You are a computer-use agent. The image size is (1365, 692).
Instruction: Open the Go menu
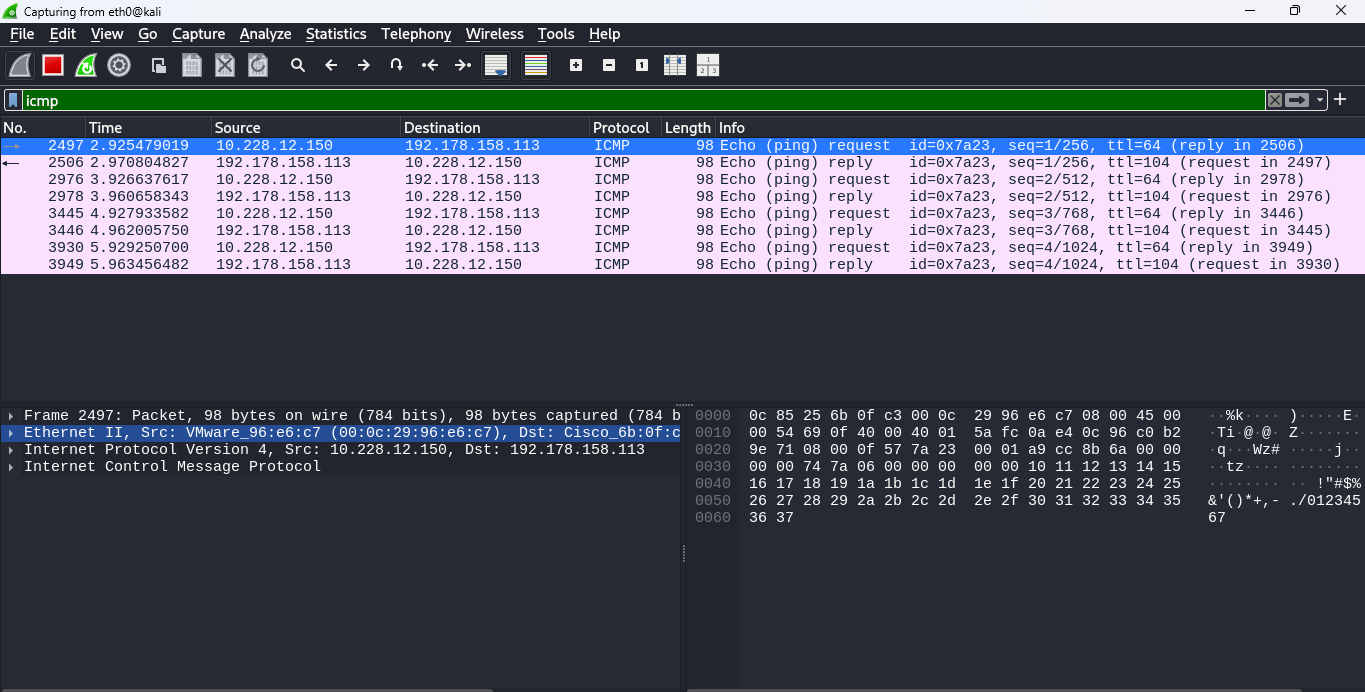(x=148, y=34)
